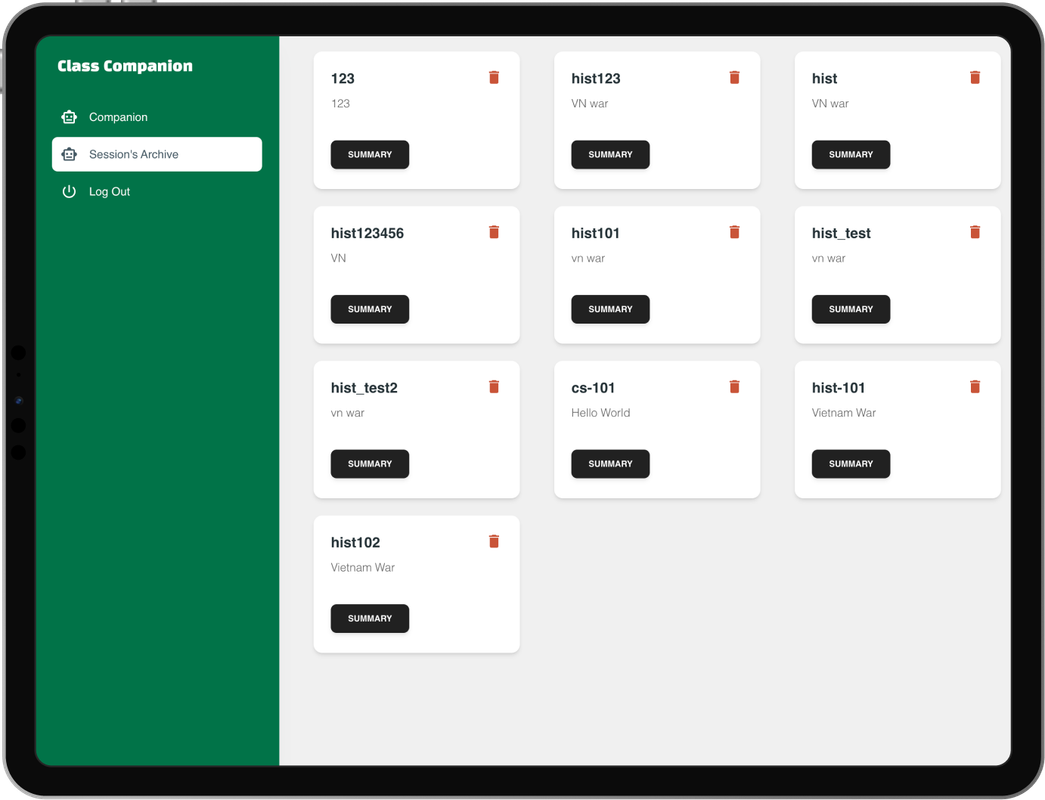View Summary of hist123 session
Viewport: 1045px width, 800px height.
pos(610,155)
